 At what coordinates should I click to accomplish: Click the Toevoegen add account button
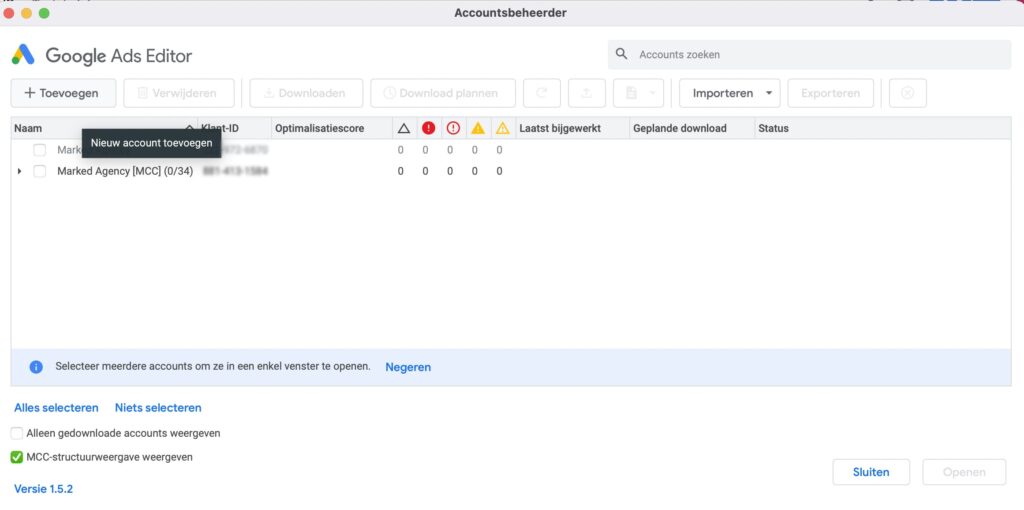coord(63,93)
